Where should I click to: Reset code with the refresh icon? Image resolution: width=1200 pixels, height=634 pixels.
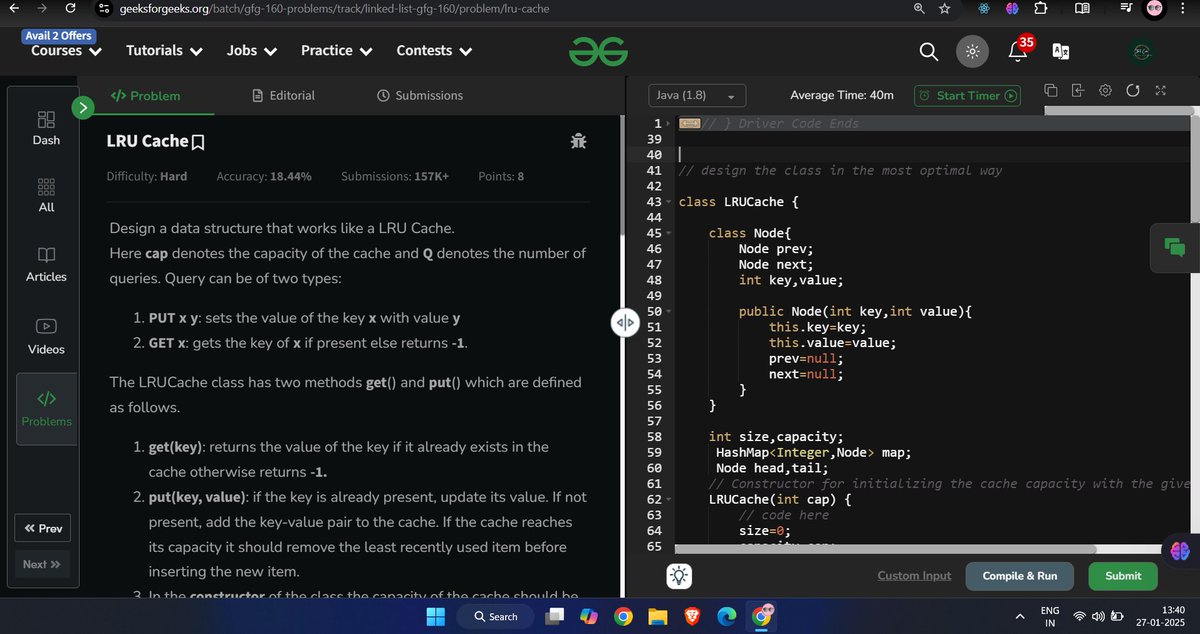click(1133, 91)
